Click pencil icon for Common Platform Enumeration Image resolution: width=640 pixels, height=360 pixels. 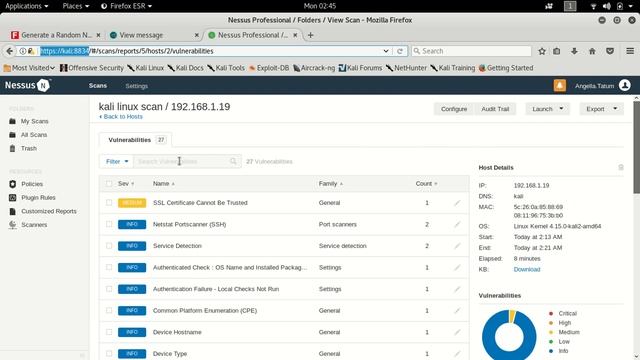pyautogui.click(x=457, y=311)
